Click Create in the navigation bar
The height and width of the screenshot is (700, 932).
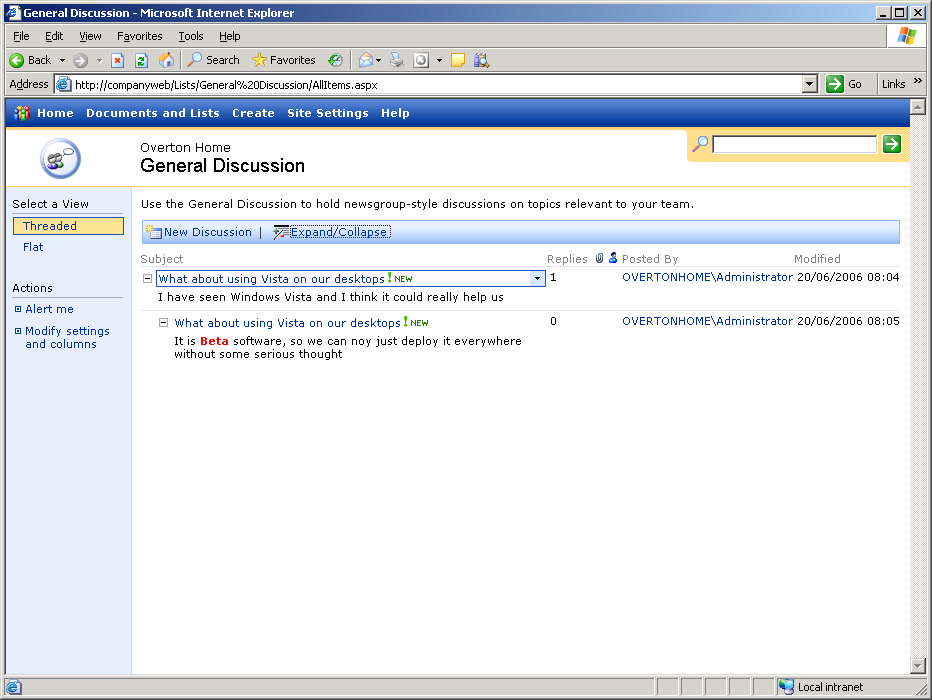(253, 113)
